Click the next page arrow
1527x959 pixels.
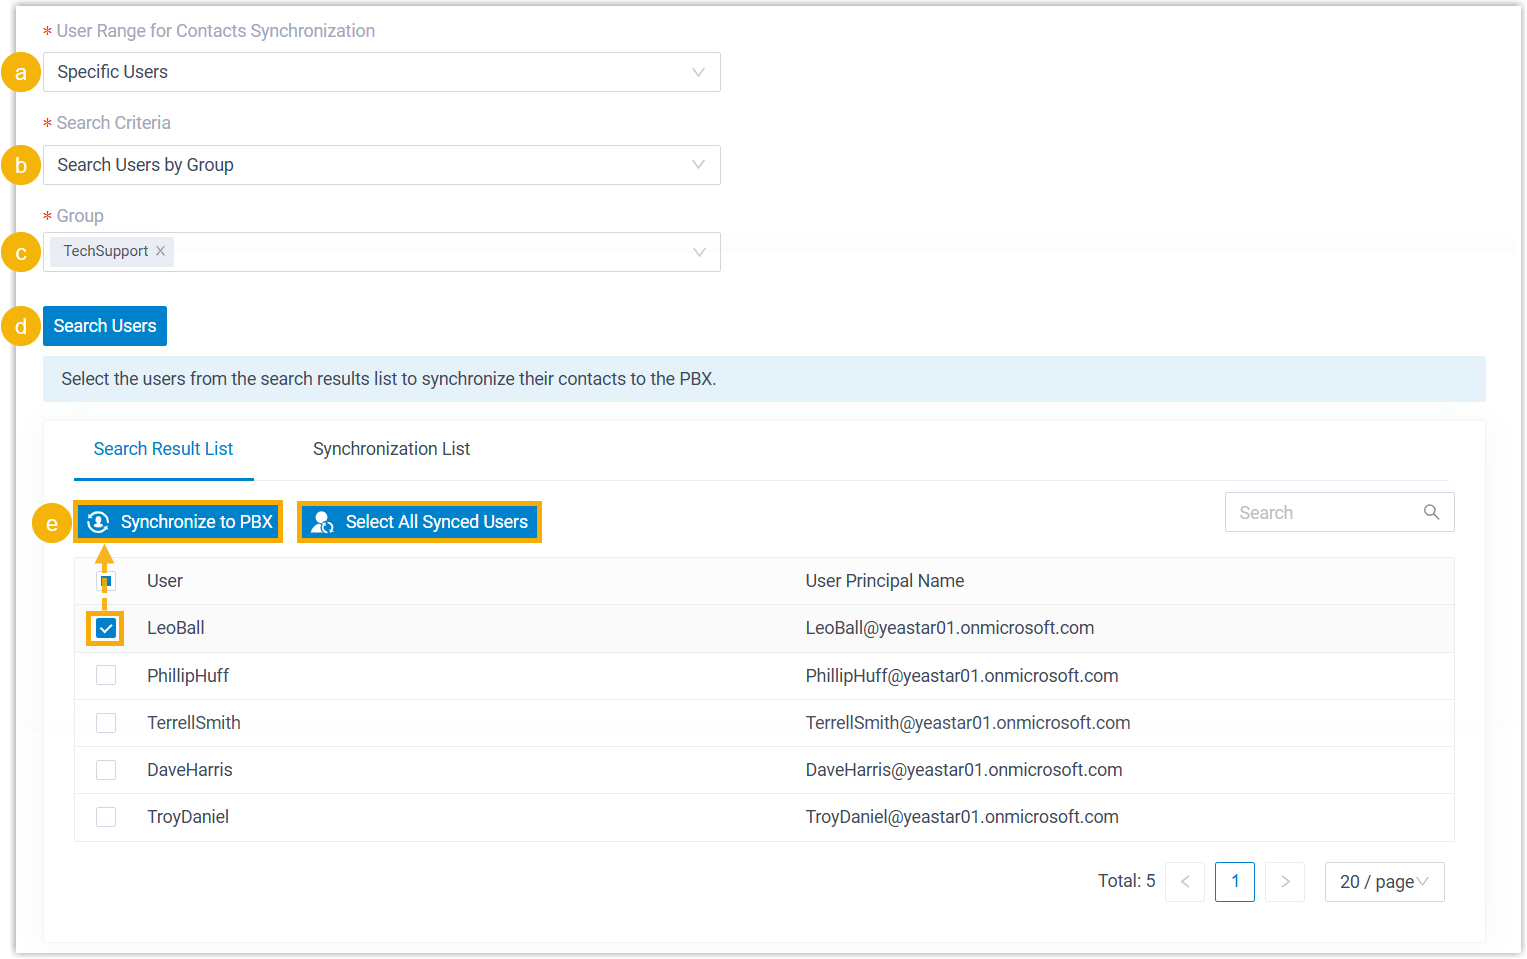(1285, 882)
